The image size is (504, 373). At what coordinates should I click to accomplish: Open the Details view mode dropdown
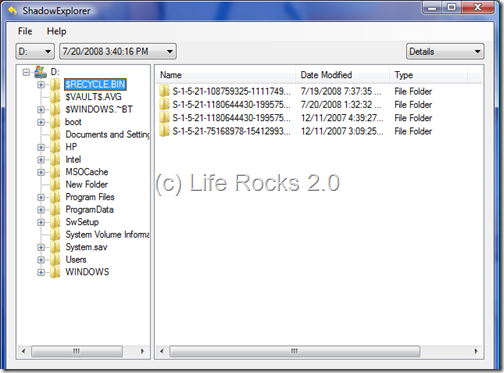coord(445,51)
